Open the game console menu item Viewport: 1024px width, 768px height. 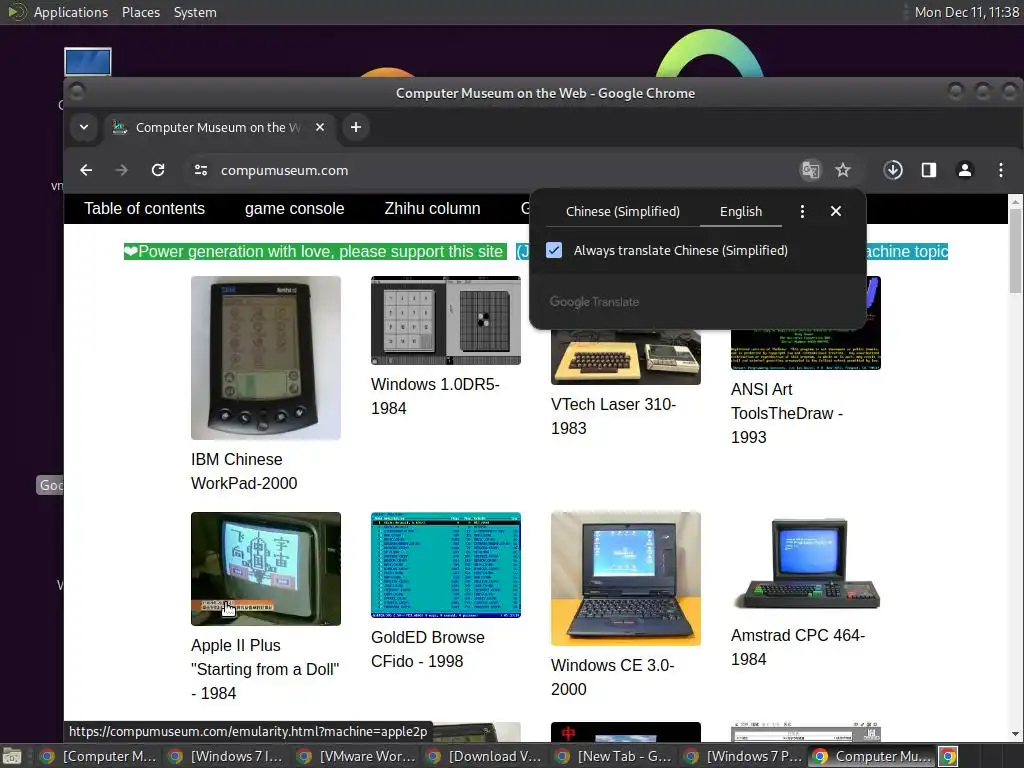tap(295, 208)
